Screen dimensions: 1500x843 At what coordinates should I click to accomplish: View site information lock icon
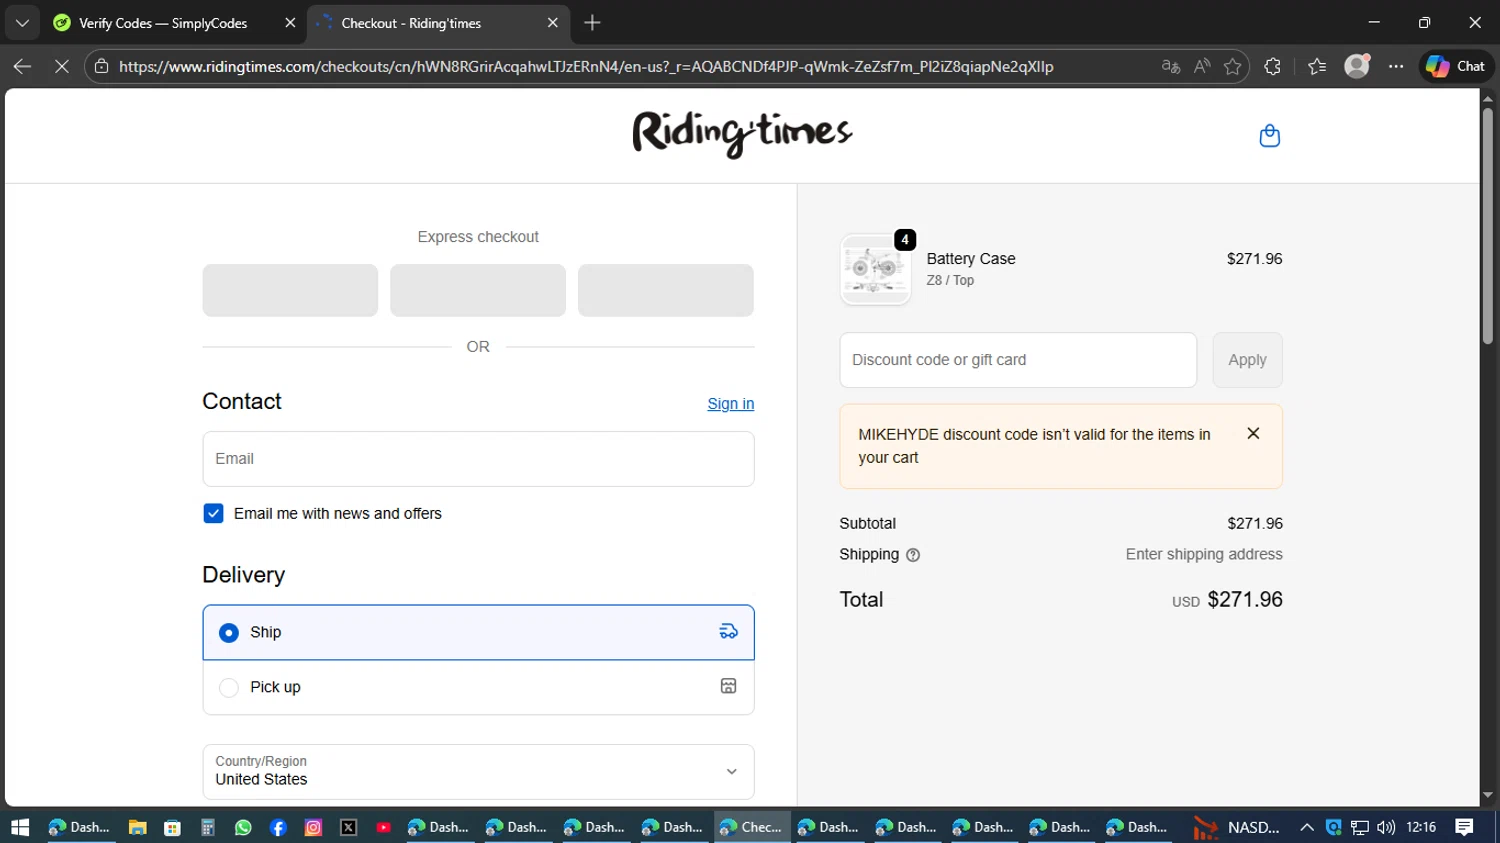[101, 66]
